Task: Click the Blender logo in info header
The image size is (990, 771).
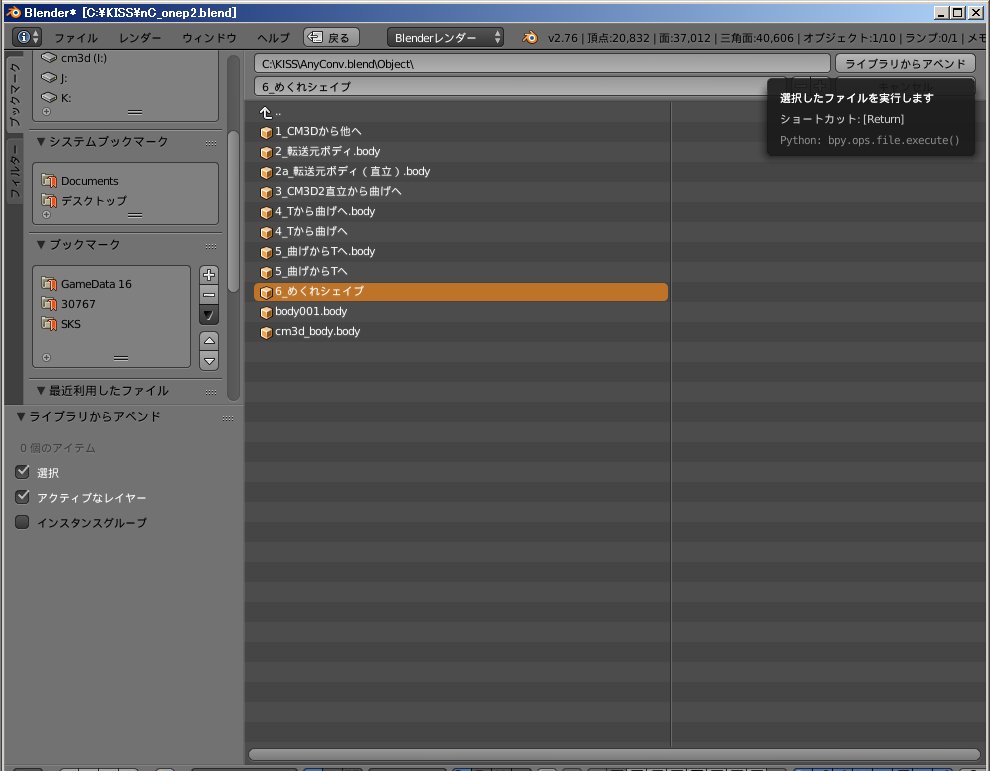Action: (530, 37)
